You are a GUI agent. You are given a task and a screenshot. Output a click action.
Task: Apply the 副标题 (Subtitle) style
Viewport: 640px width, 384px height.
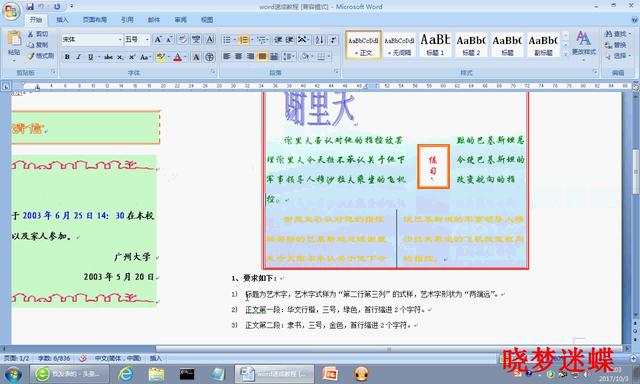[x=543, y=45]
